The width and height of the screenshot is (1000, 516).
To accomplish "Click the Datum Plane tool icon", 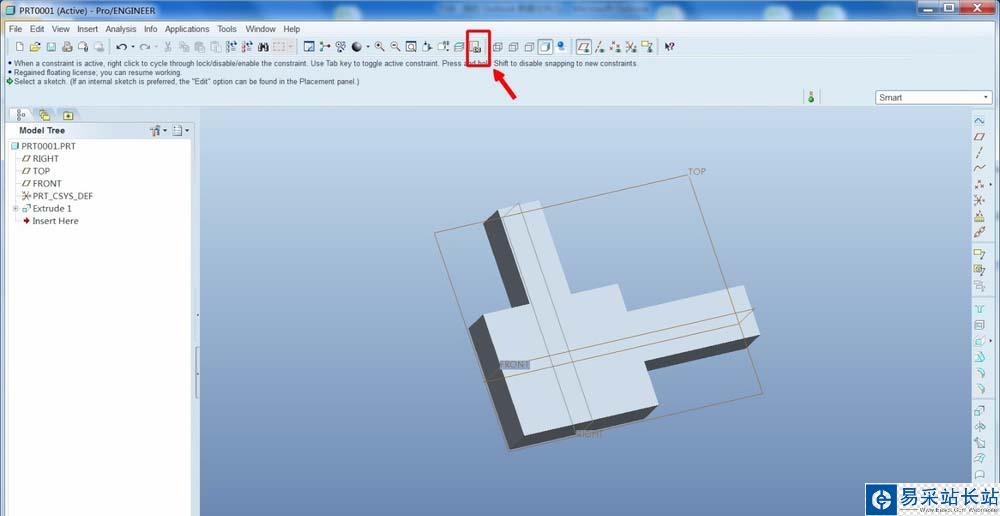I will click(980, 136).
